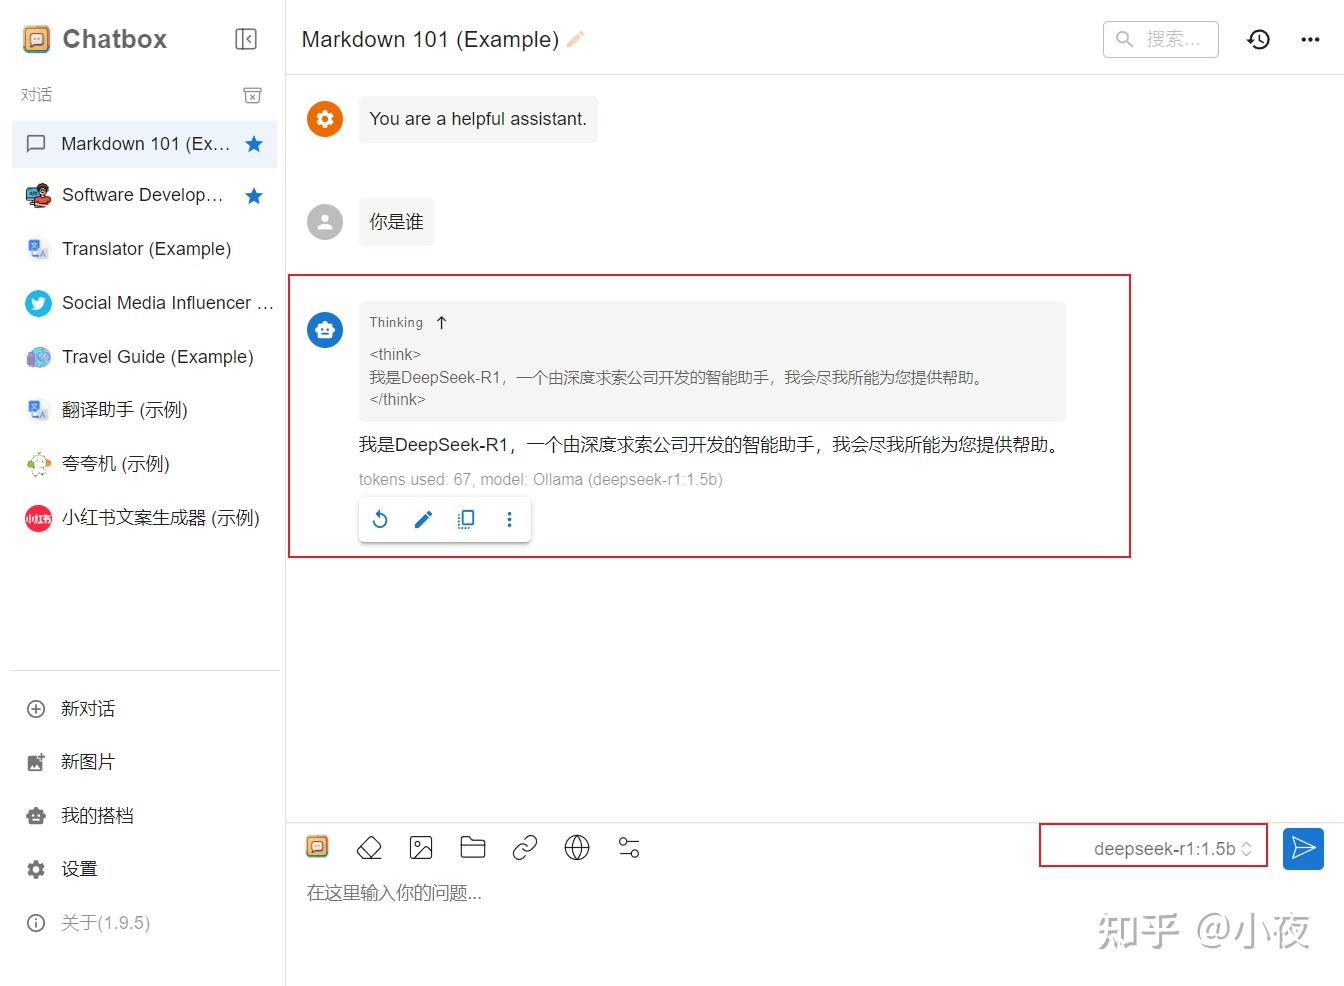This screenshot has width=1344, height=986.
Task: Open Social Media Influencer conversation
Action: (x=144, y=303)
